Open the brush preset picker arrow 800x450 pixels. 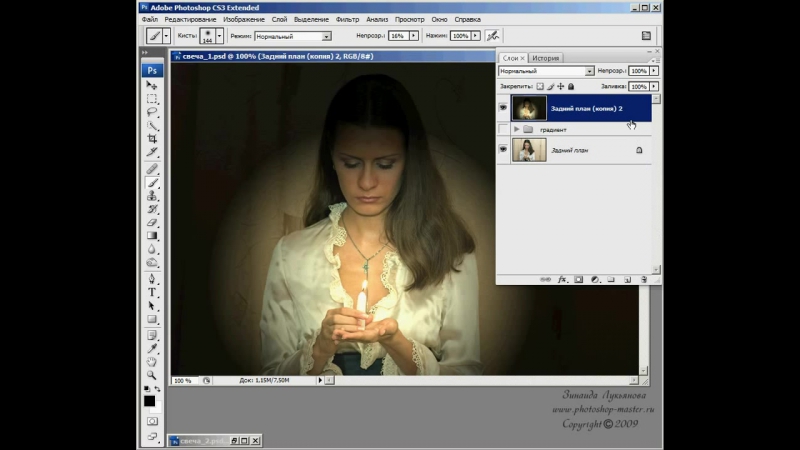click(x=219, y=36)
